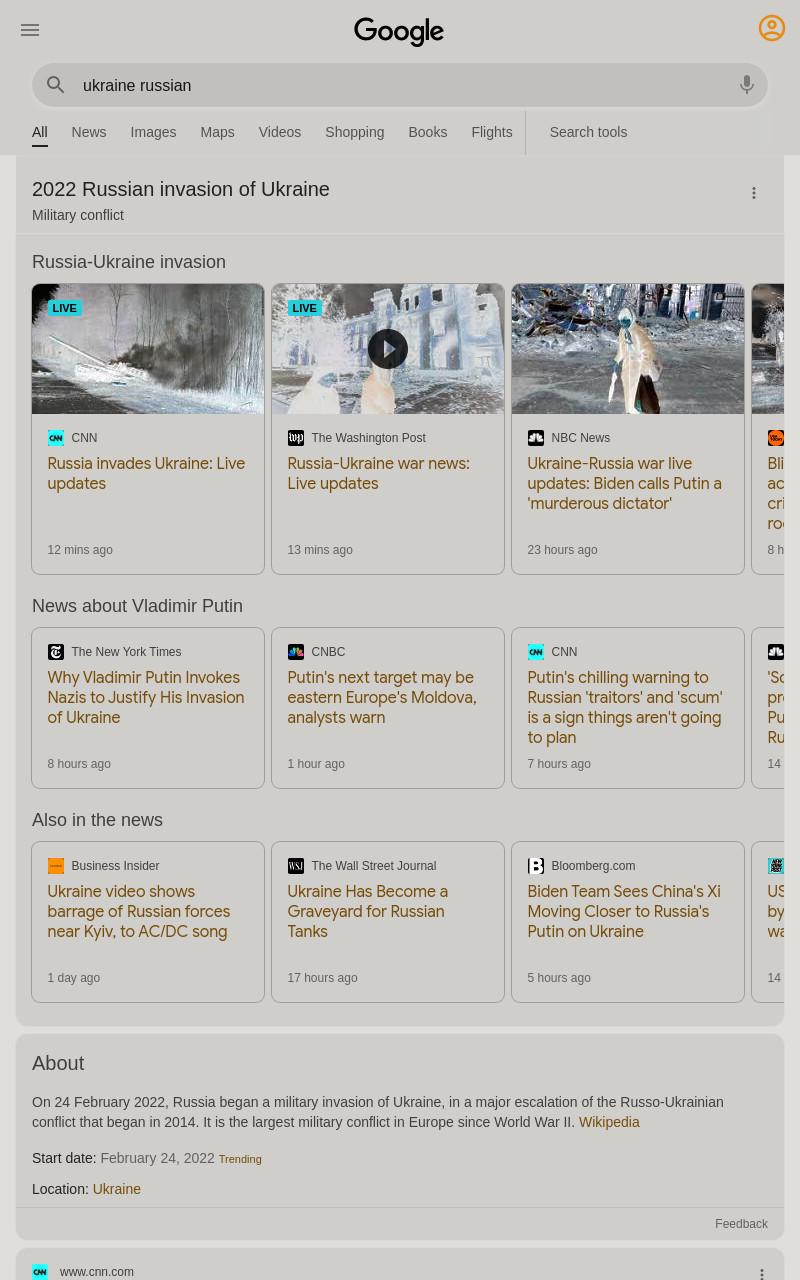Click the Ukraine location link
Screen dimensions: 800x1280
click(x=116, y=1189)
